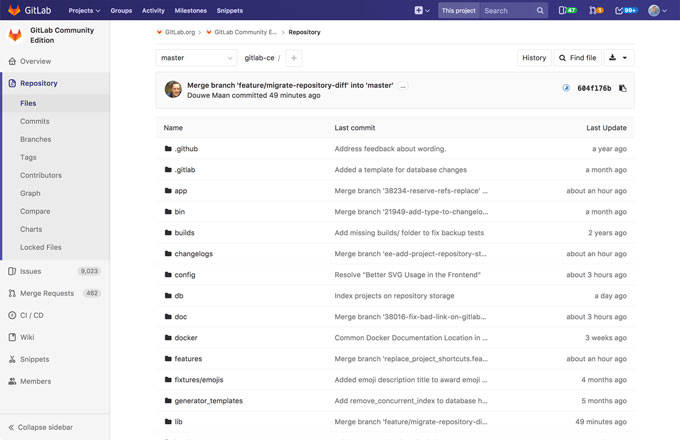Image resolution: width=680 pixels, height=440 pixels.
Task: Click the History button
Action: [534, 58]
